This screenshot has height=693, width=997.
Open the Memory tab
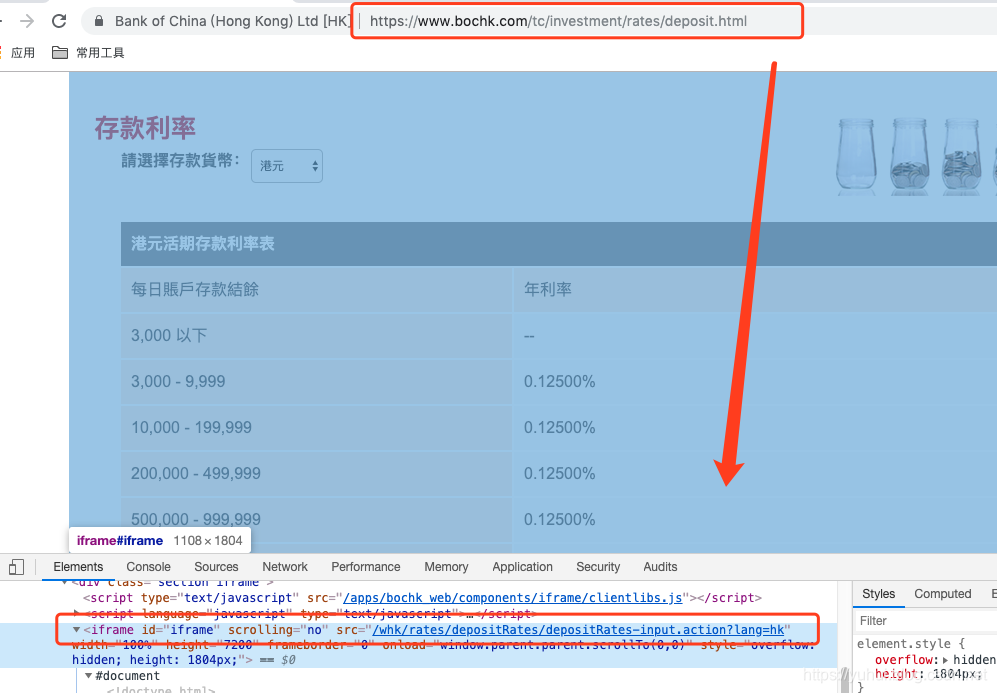(446, 566)
